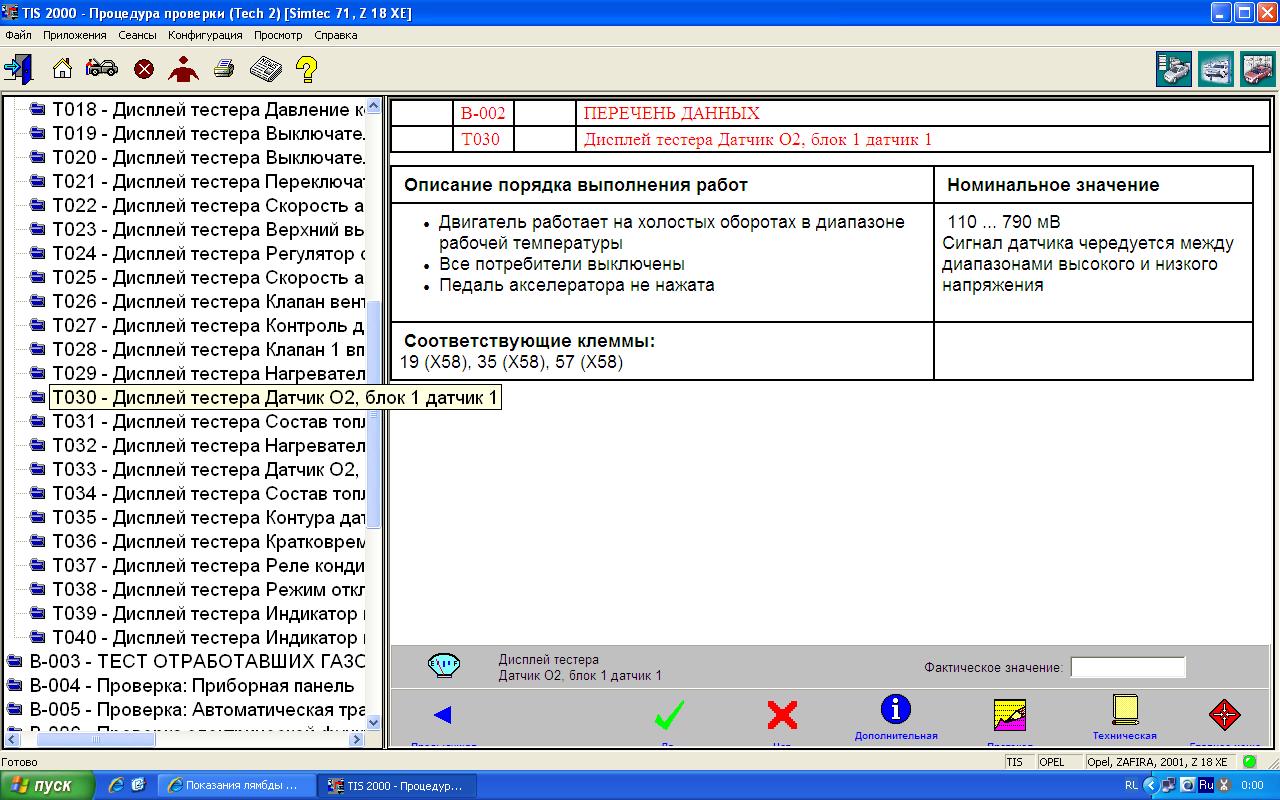Image resolution: width=1280 pixels, height=800 pixels.
Task: Expand B-005 Проверка: Автоматическая
Action: pos(198,710)
